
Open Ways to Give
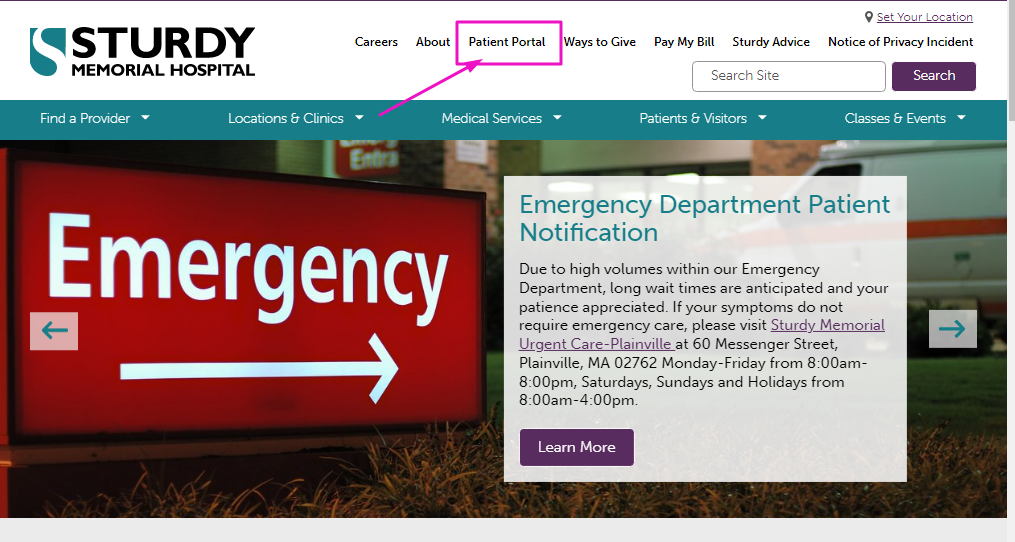click(x=599, y=42)
